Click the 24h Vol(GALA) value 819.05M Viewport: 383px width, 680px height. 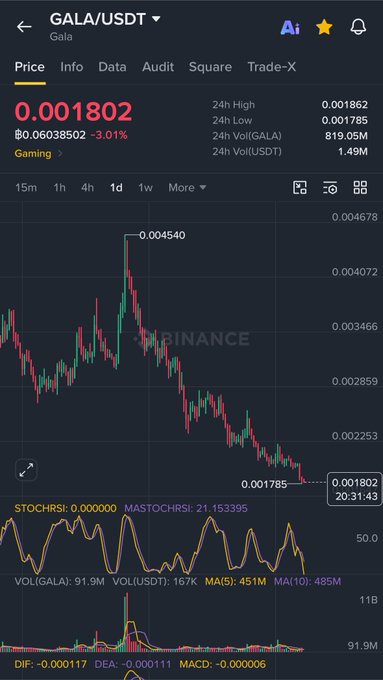click(346, 136)
